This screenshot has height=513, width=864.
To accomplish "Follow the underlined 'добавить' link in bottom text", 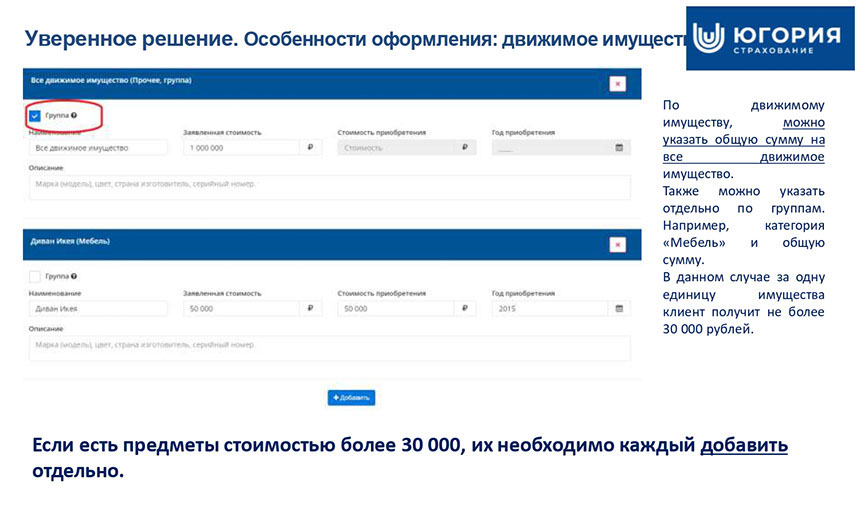I will point(743,446).
